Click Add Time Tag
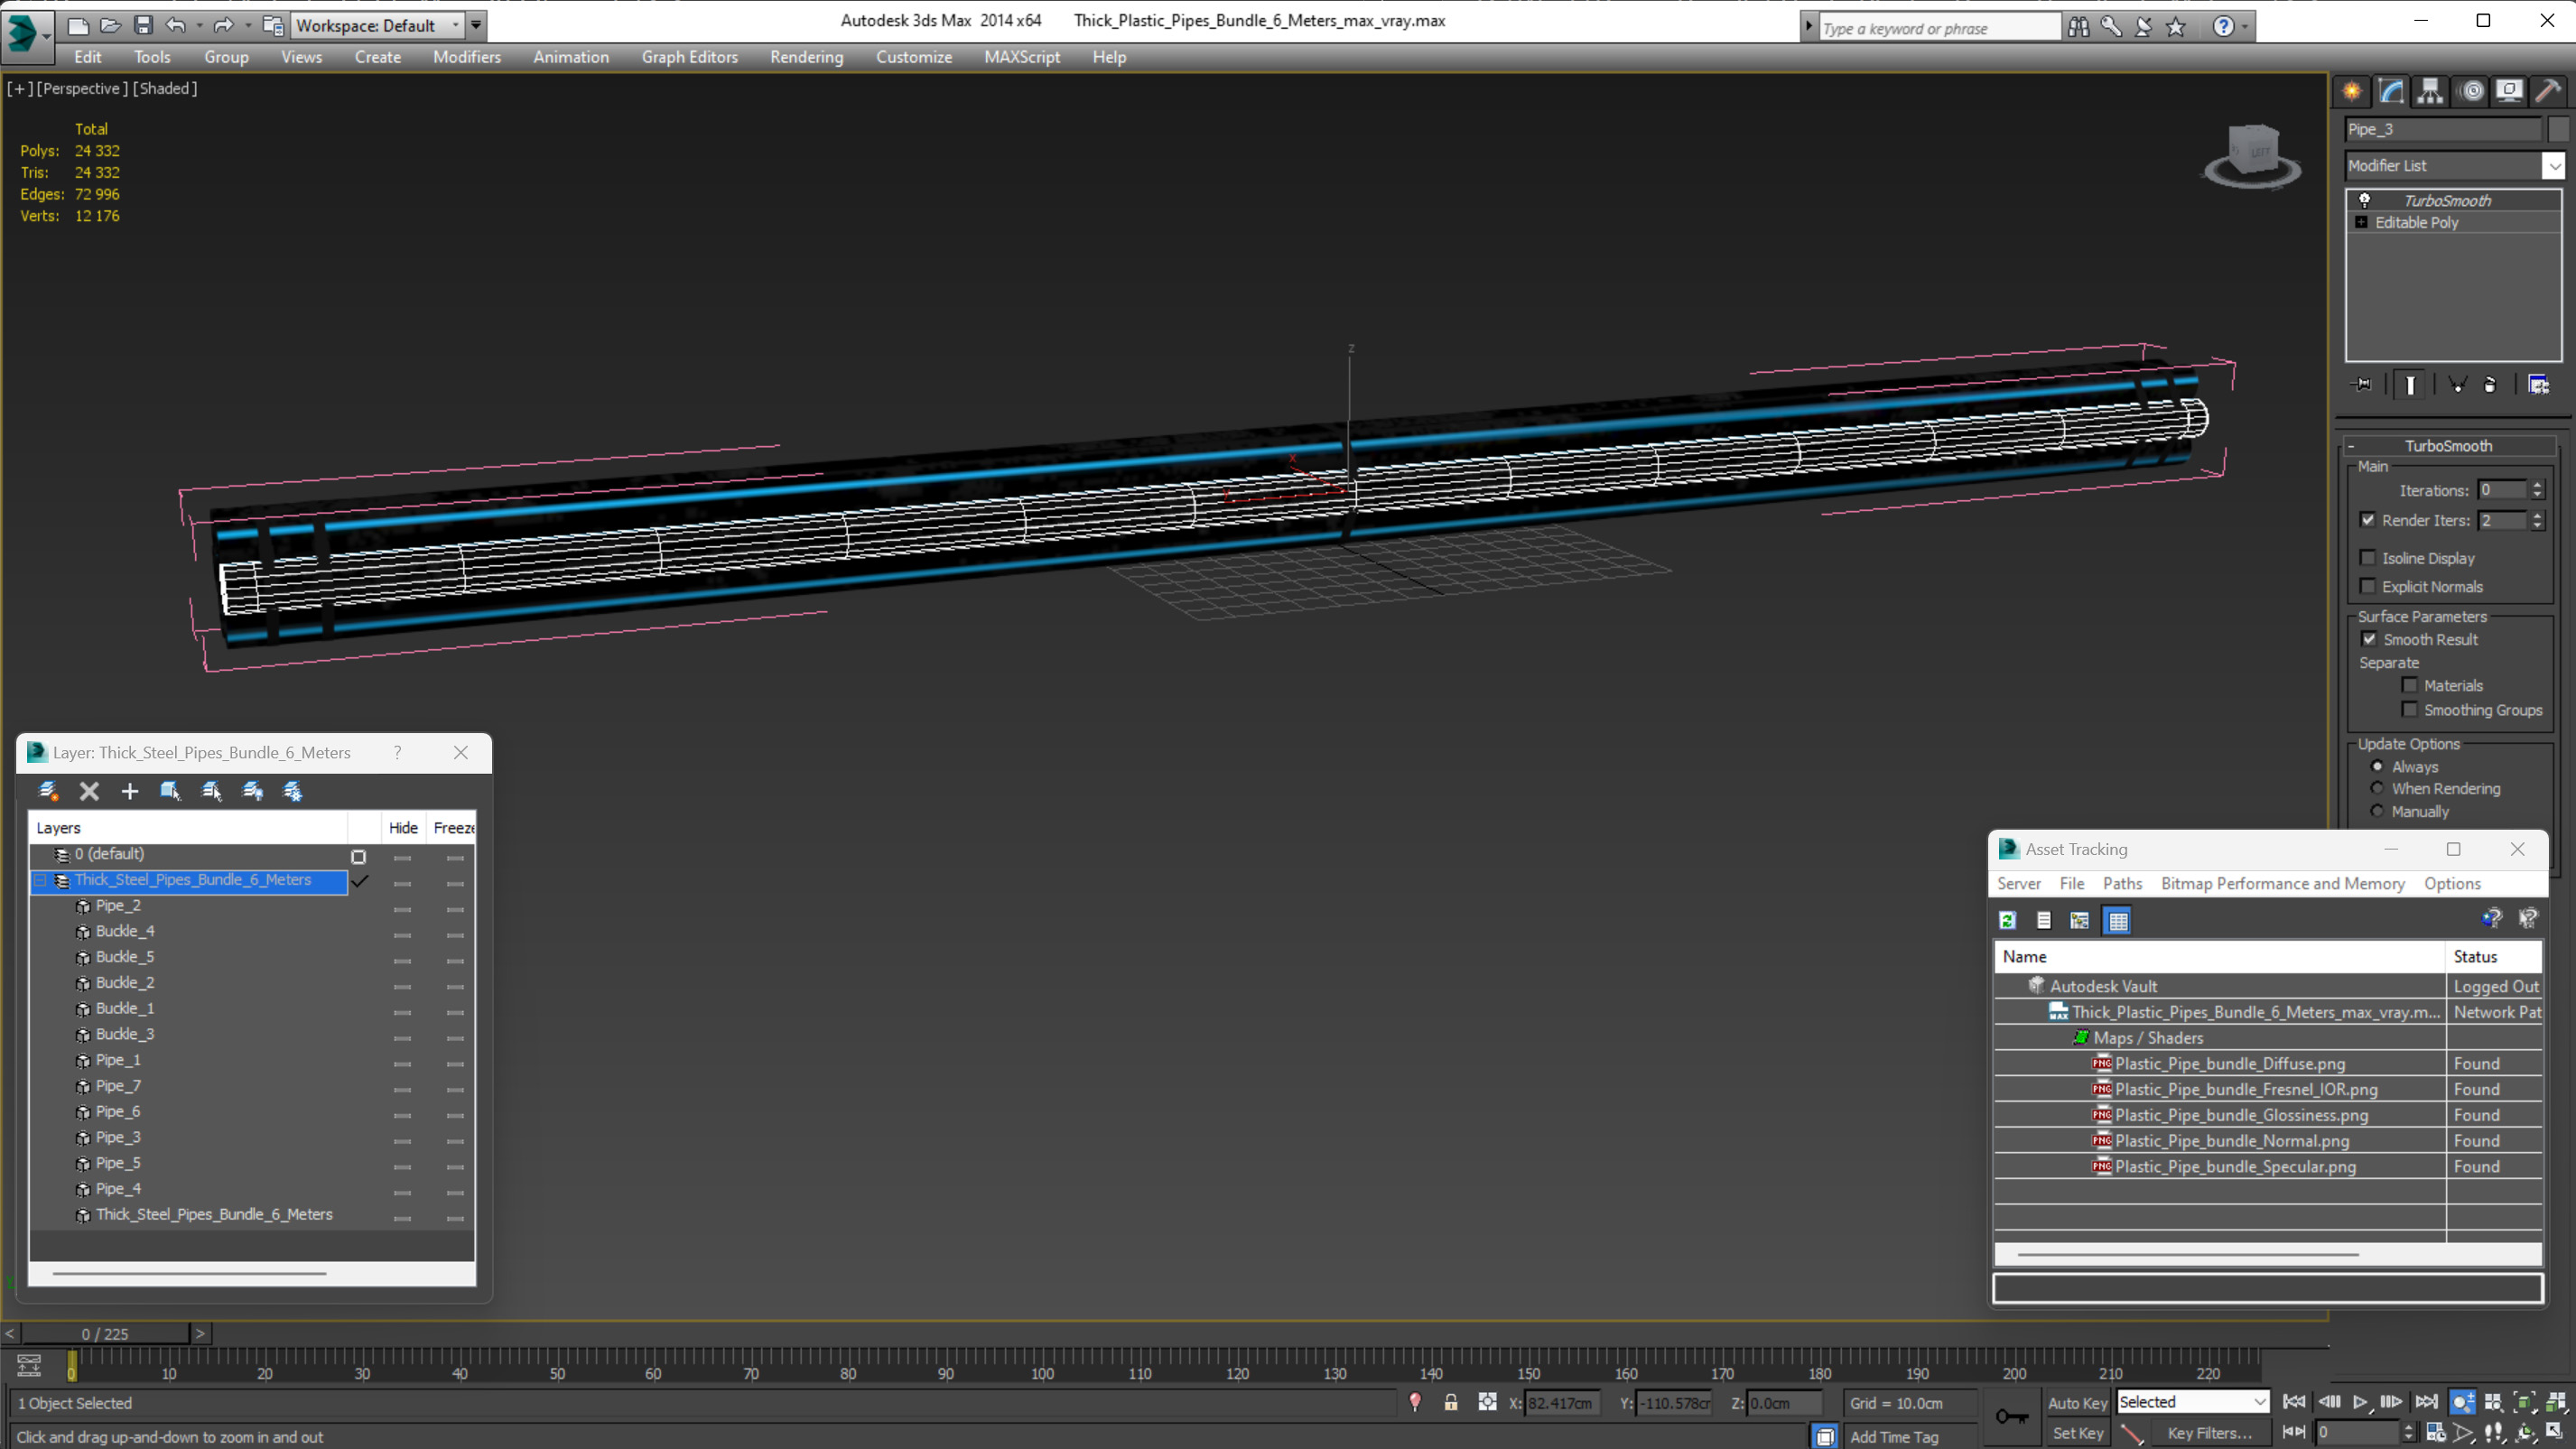Screen dimensions: 2576x1449 1894,1437
